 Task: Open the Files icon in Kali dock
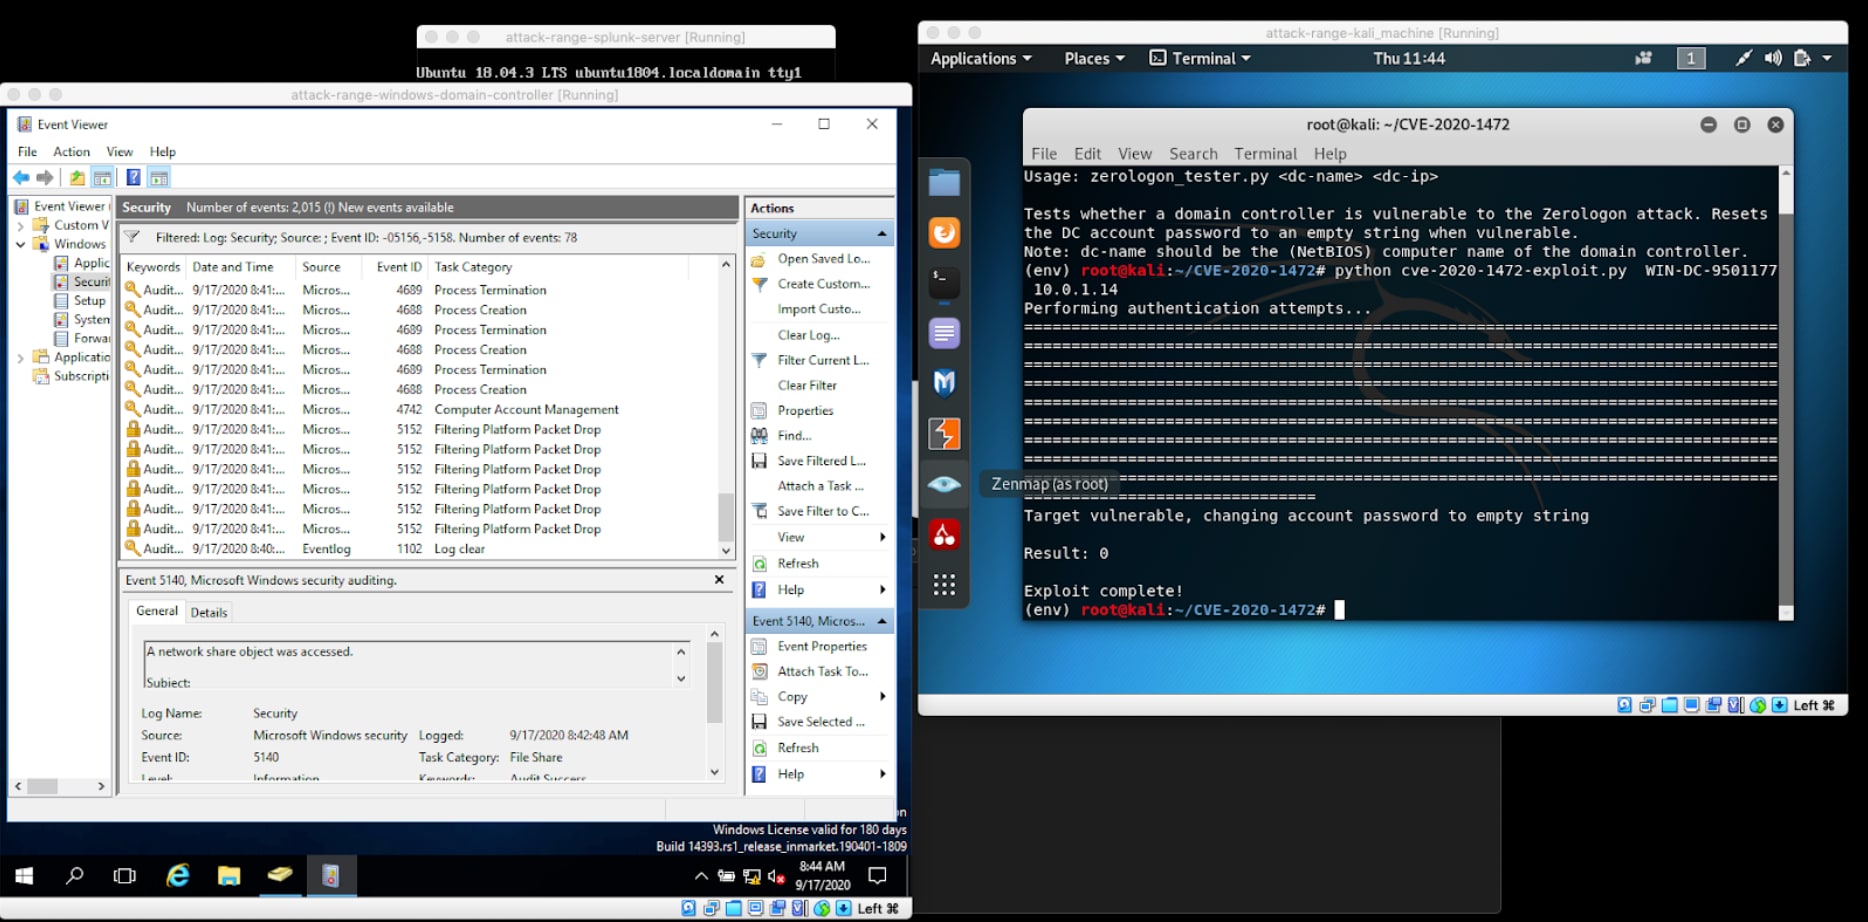pos(944,183)
